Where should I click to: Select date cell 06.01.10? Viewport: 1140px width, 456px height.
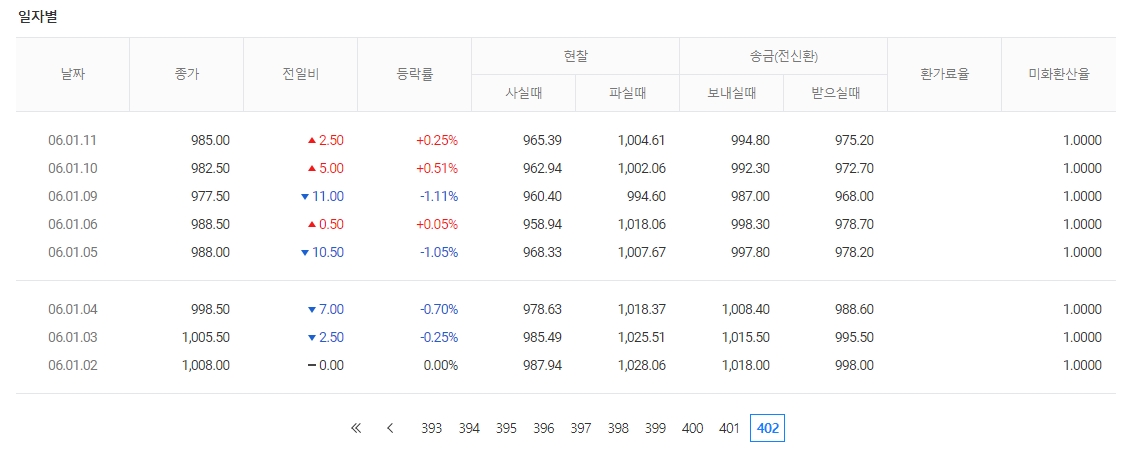point(73,168)
